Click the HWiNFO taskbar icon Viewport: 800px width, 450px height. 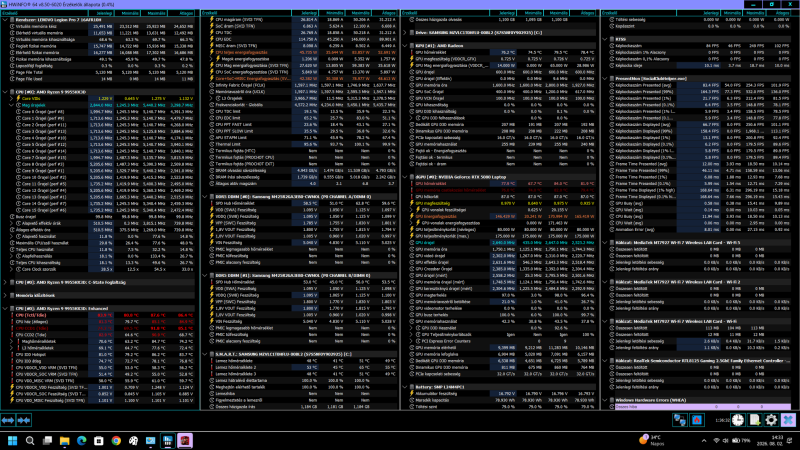pyautogui.click(x=167, y=440)
